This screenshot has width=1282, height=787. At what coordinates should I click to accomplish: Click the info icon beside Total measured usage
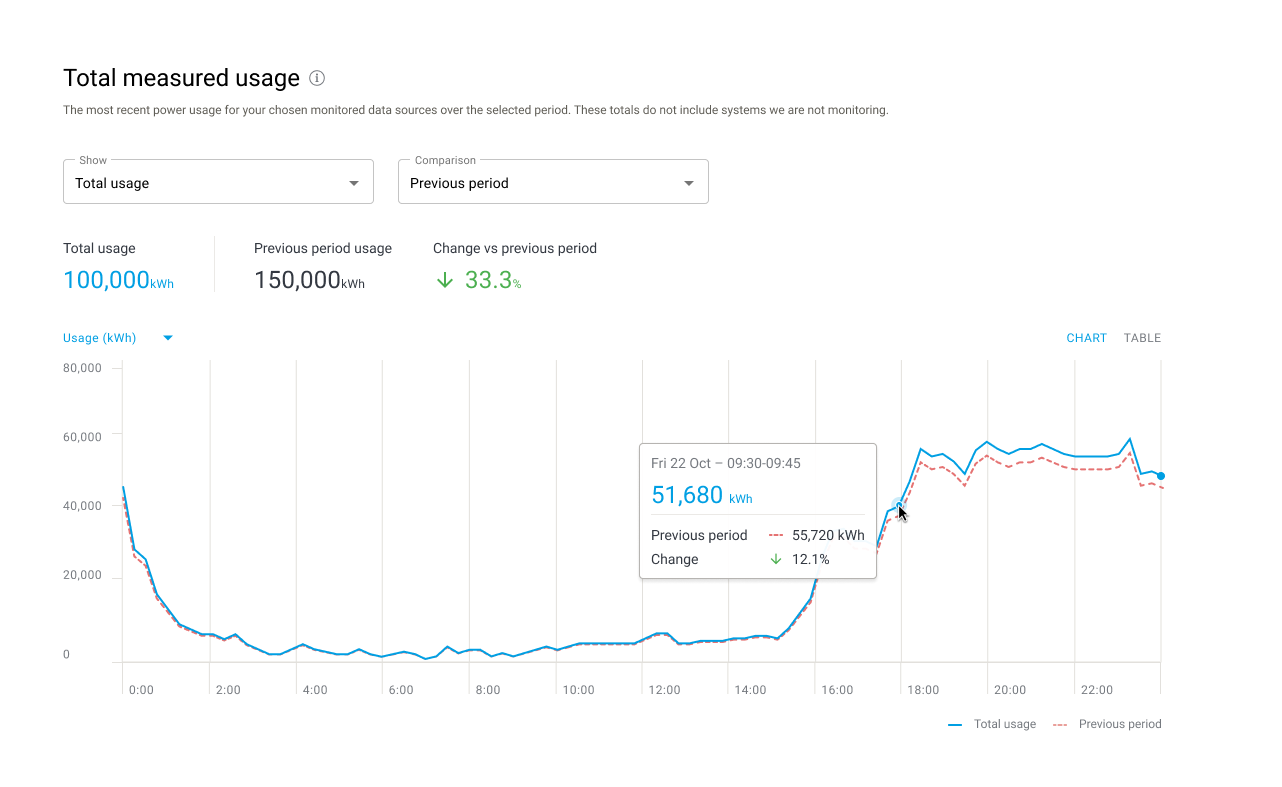pos(317,78)
